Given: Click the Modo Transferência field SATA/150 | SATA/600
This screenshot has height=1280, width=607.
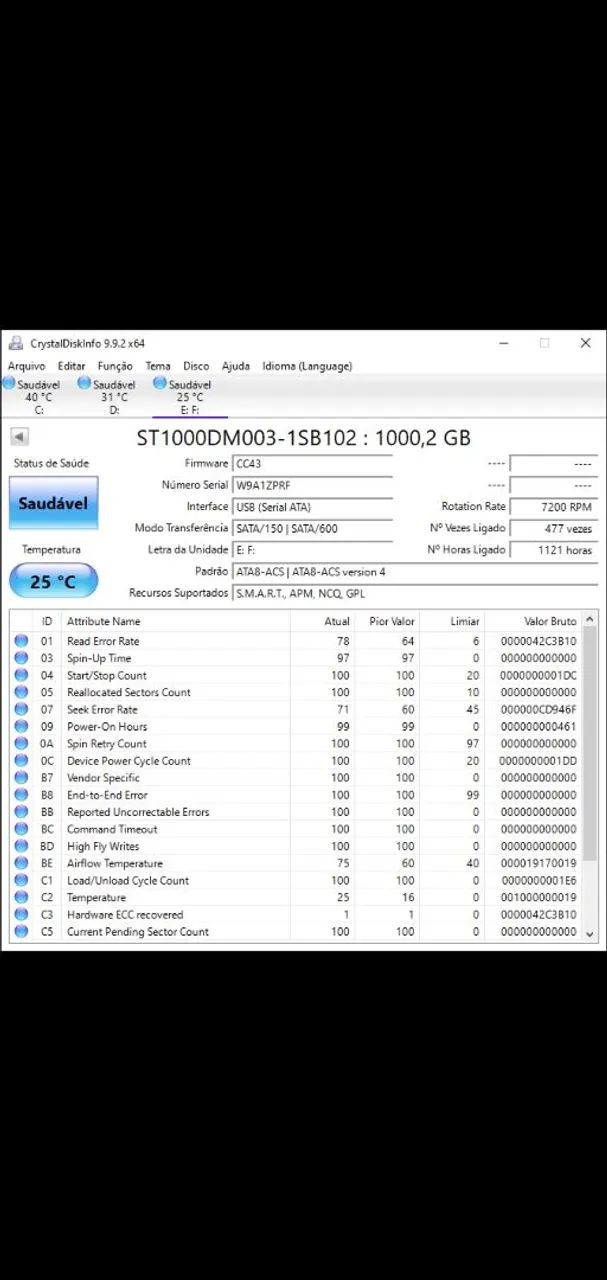Looking at the screenshot, I should [312, 529].
